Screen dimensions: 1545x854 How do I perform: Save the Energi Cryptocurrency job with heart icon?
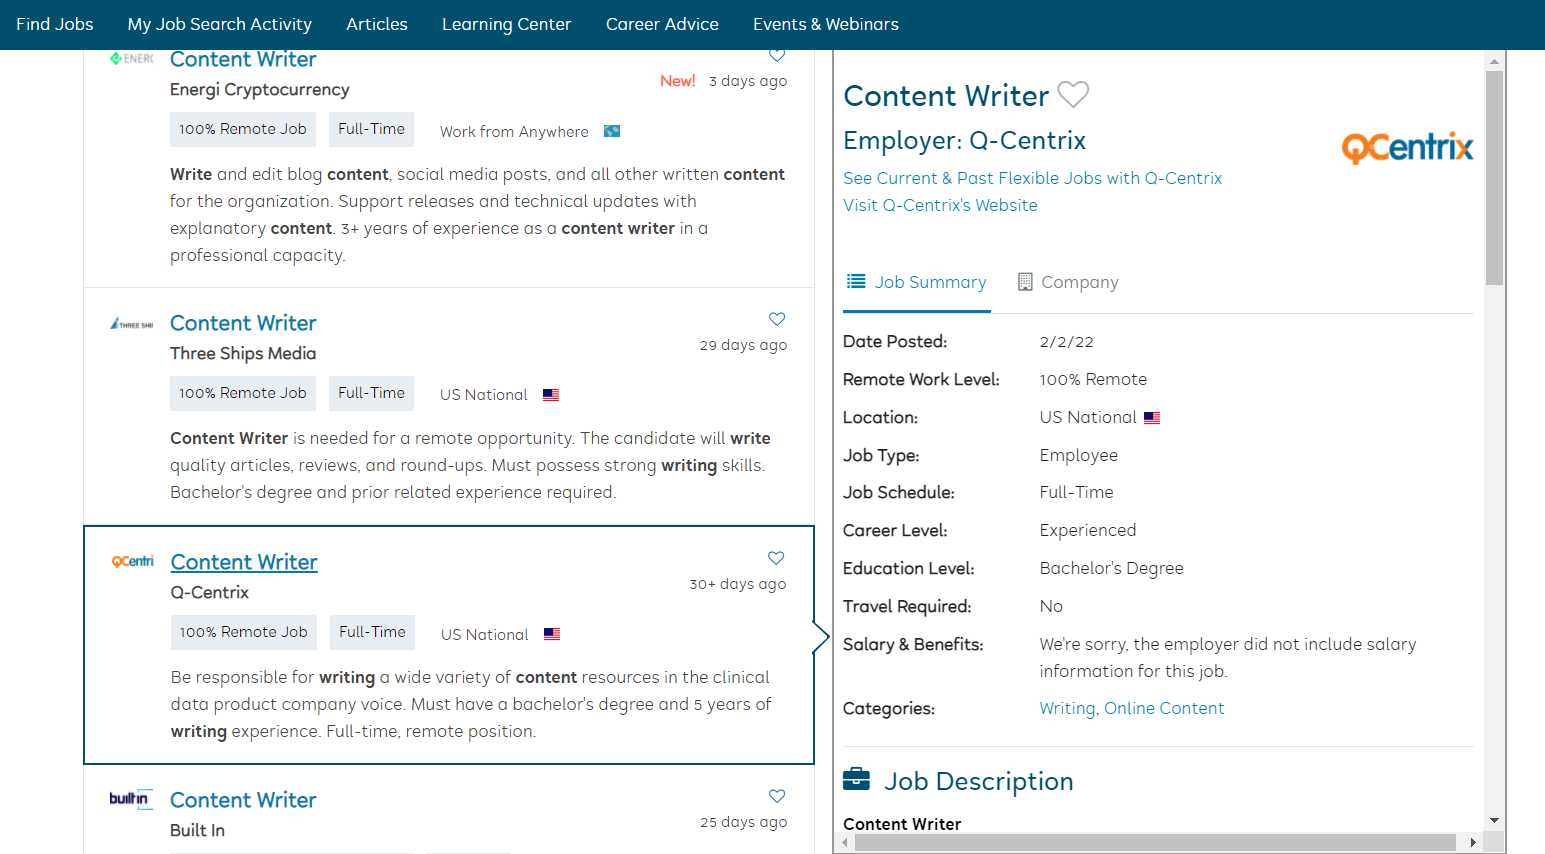777,56
